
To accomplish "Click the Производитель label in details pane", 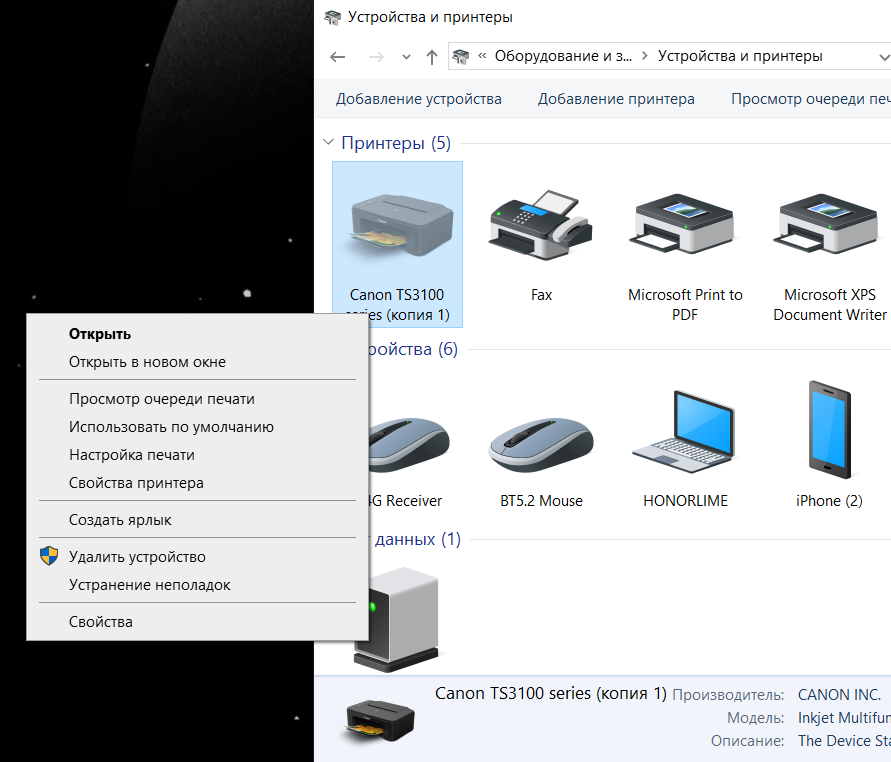I will (728, 695).
